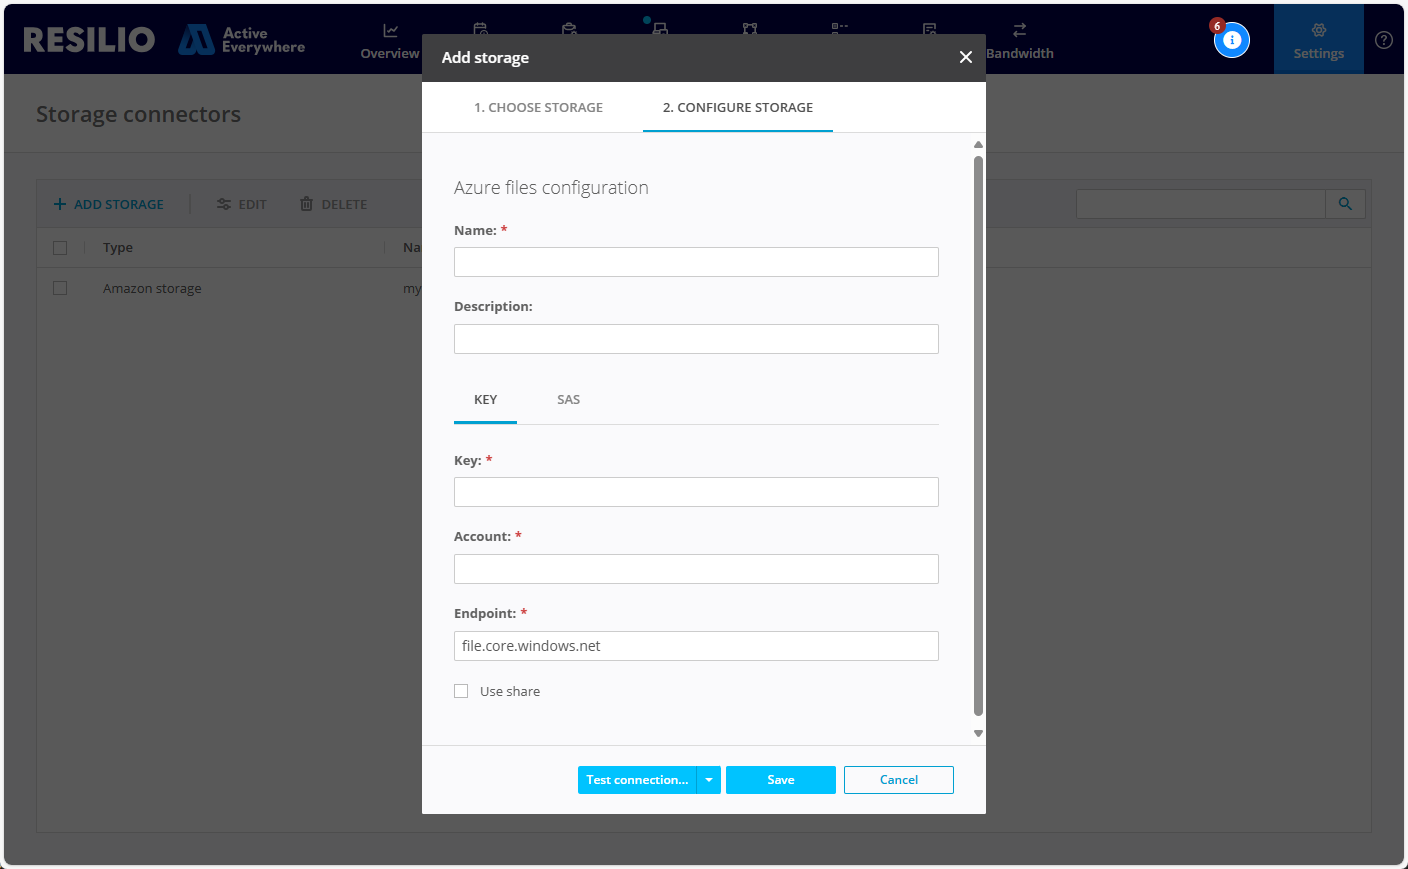Image resolution: width=1408 pixels, height=869 pixels.
Task: Enable the Use share checkbox
Action: click(x=461, y=690)
